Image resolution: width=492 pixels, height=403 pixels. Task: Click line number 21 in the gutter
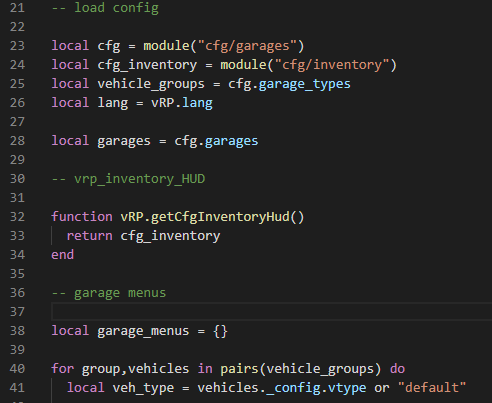pyautogui.click(x=17, y=8)
